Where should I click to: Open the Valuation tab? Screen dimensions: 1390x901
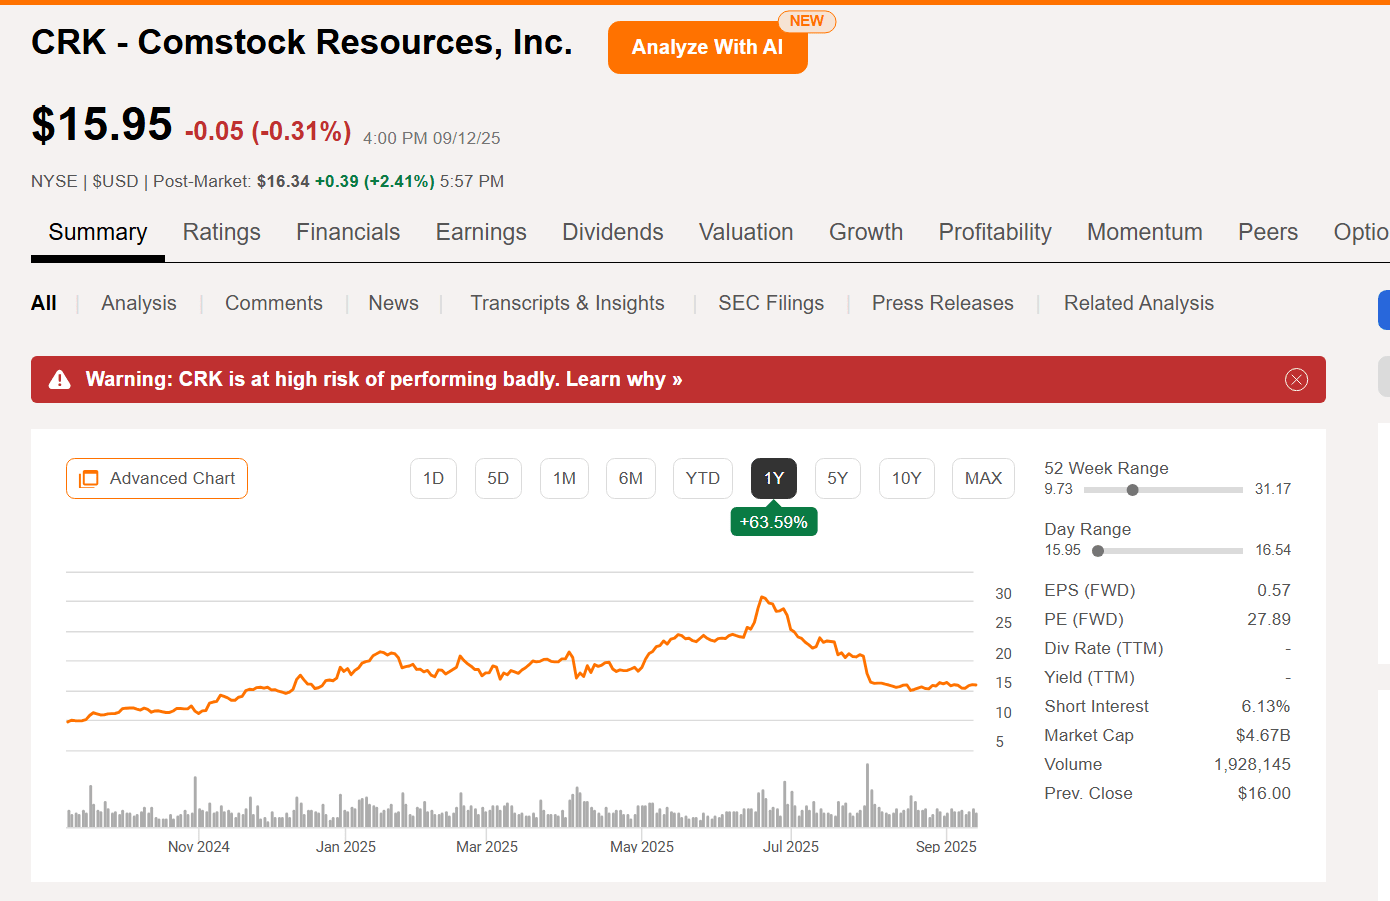(746, 232)
